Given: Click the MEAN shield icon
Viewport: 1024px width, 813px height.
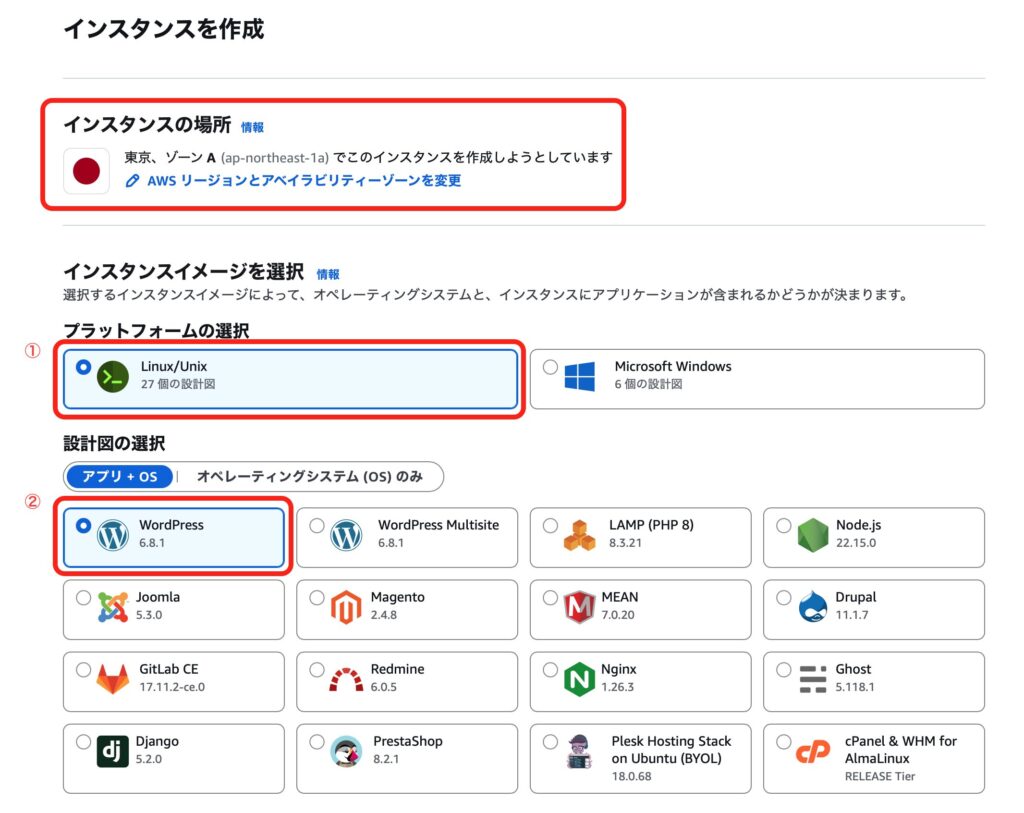Looking at the screenshot, I should pos(580,607).
